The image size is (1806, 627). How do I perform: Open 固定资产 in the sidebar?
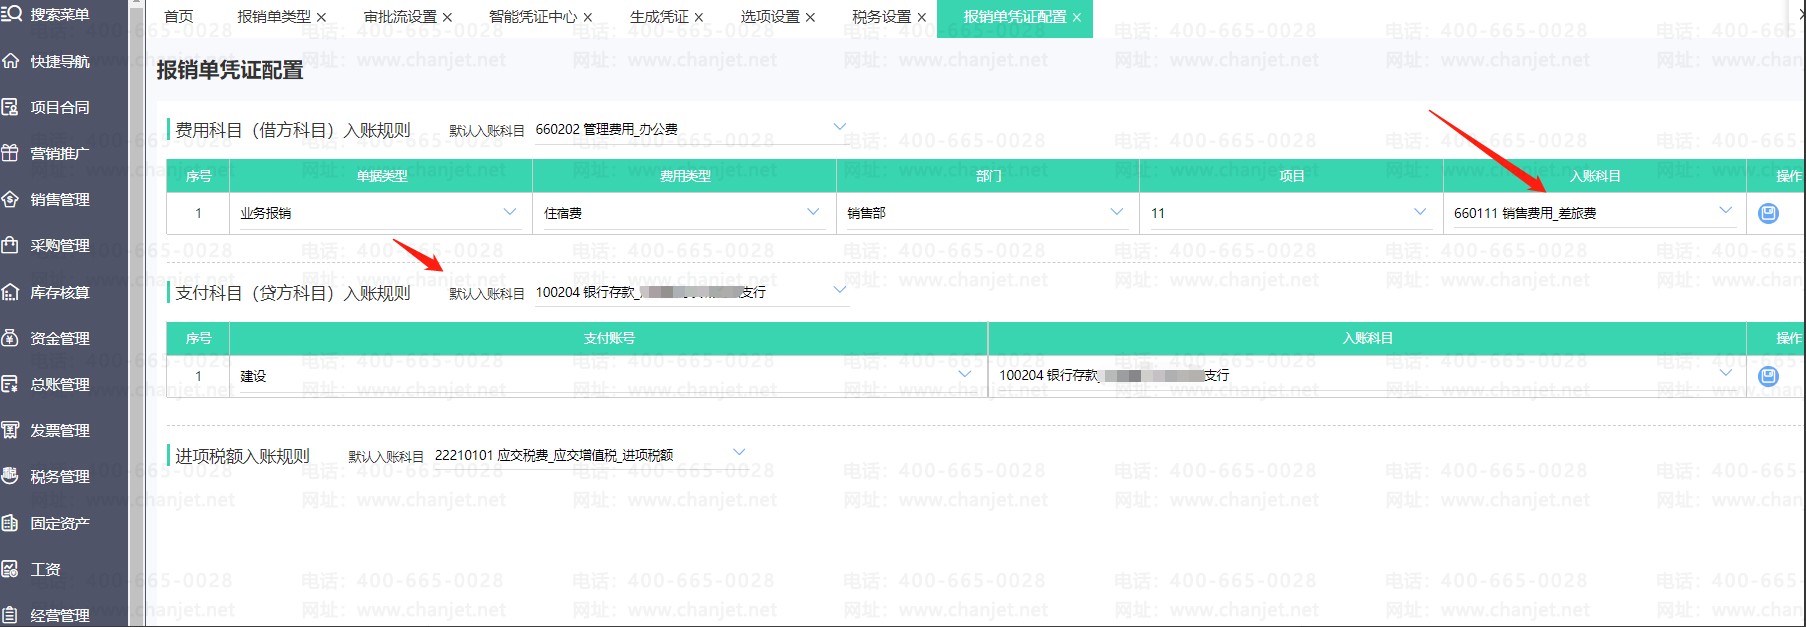(x=59, y=523)
